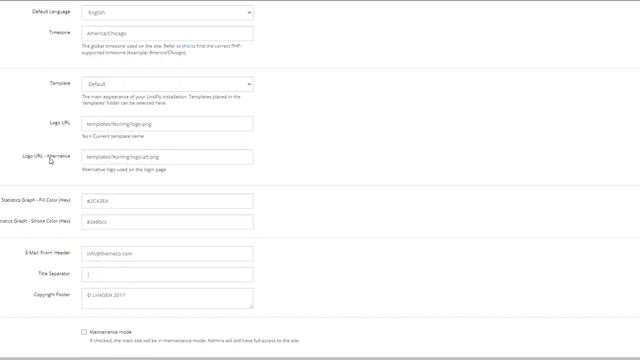Screen dimensions: 640x360
Task: Click the Logo URL field label
Action: click(x=60, y=123)
